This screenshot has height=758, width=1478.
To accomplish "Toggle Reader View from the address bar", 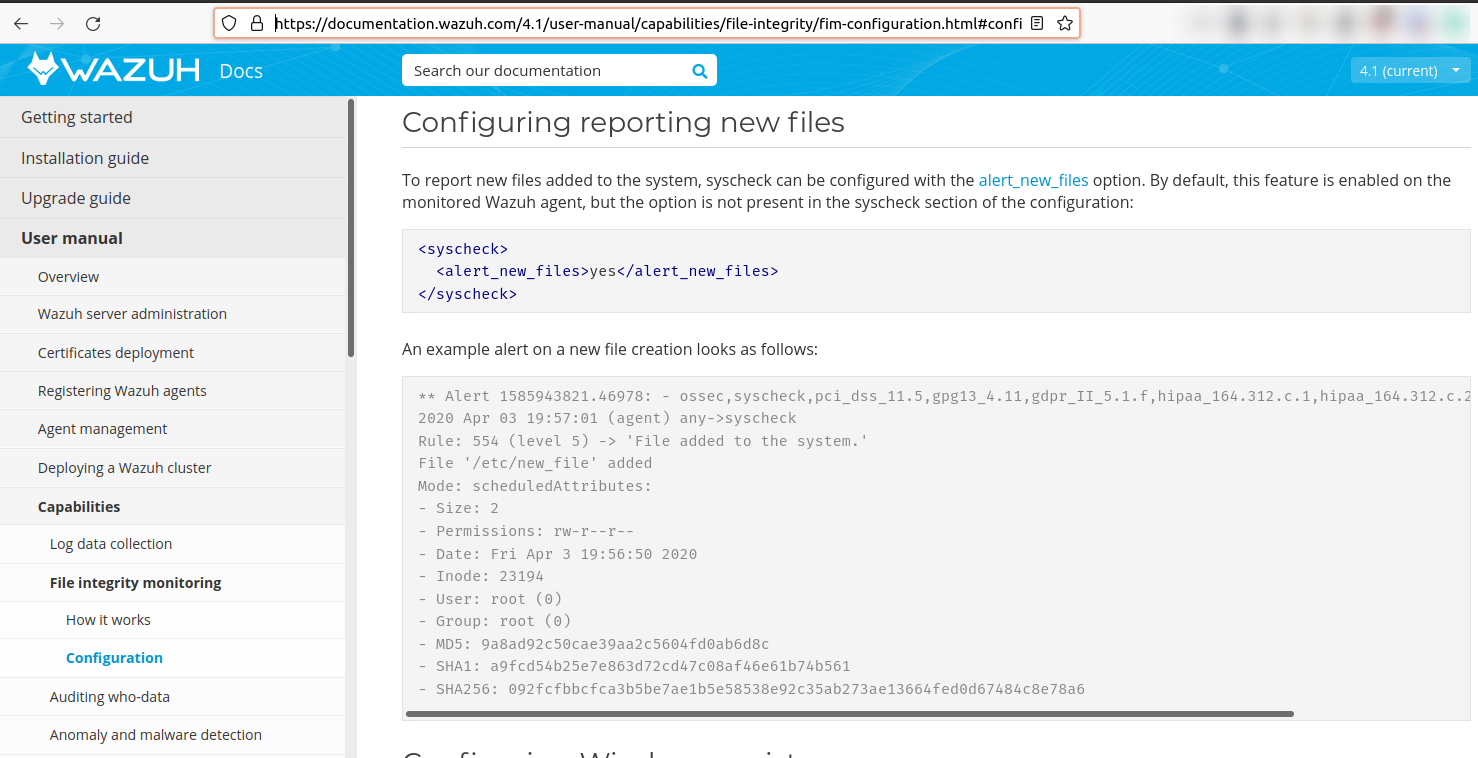I will 1037,23.
